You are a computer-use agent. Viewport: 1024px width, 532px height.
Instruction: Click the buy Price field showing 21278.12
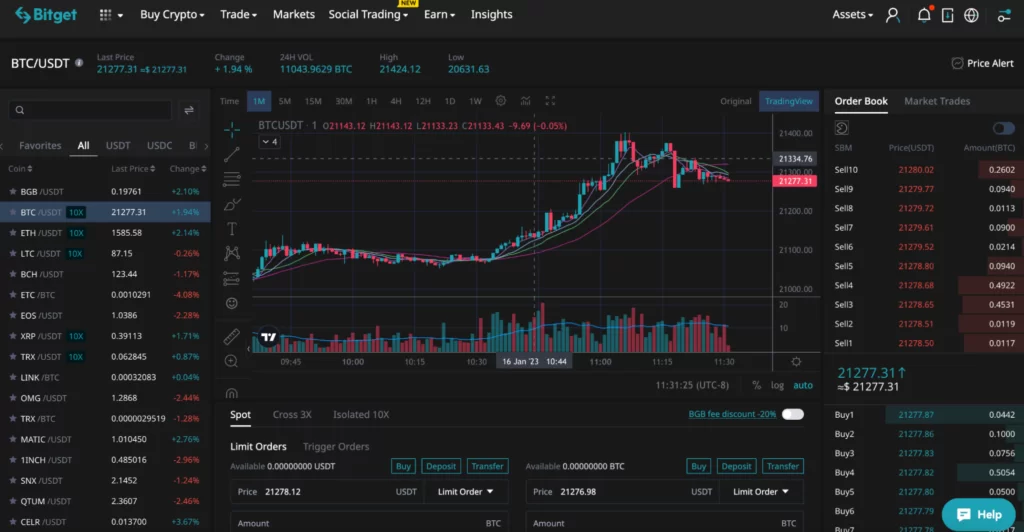(x=327, y=492)
